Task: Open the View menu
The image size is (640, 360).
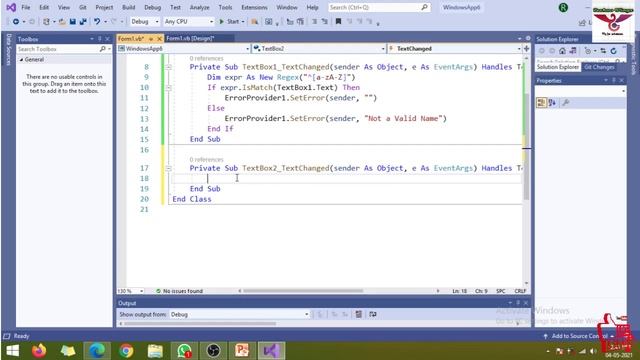Action: click(x=64, y=7)
